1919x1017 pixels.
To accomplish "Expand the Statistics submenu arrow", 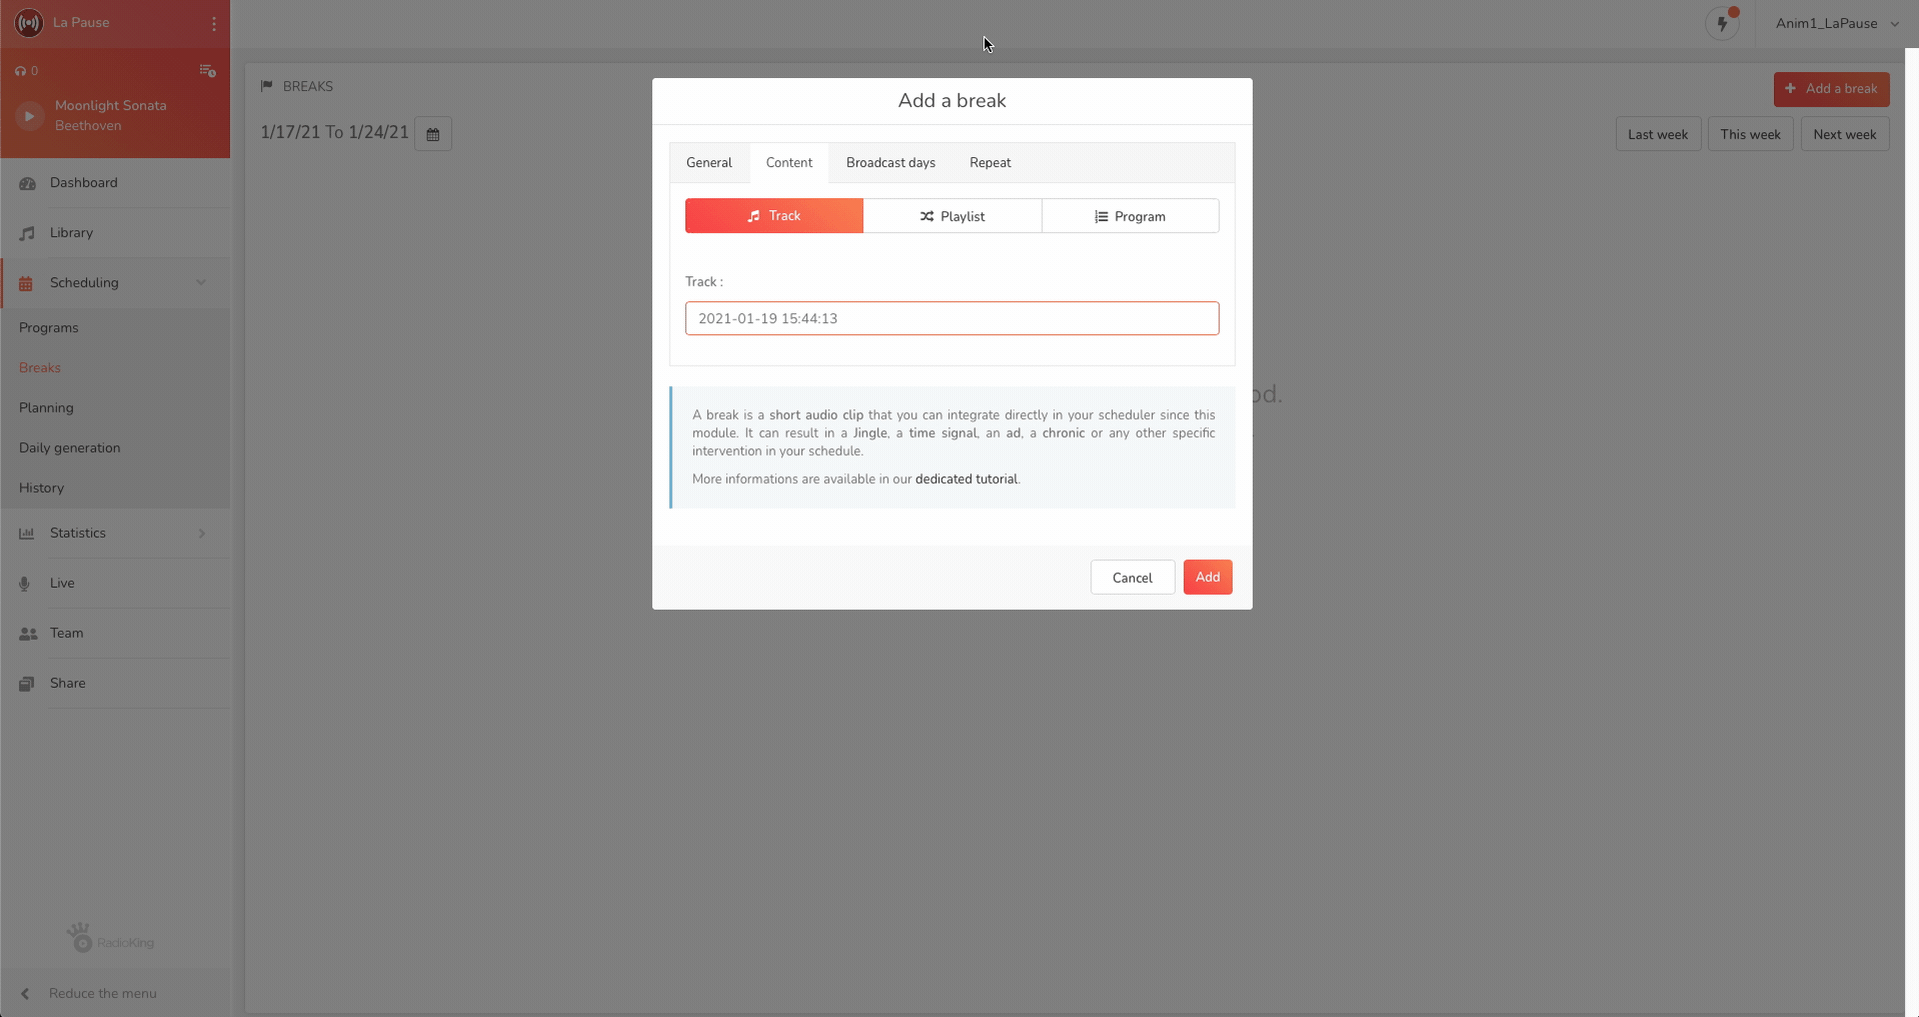I will coord(202,534).
